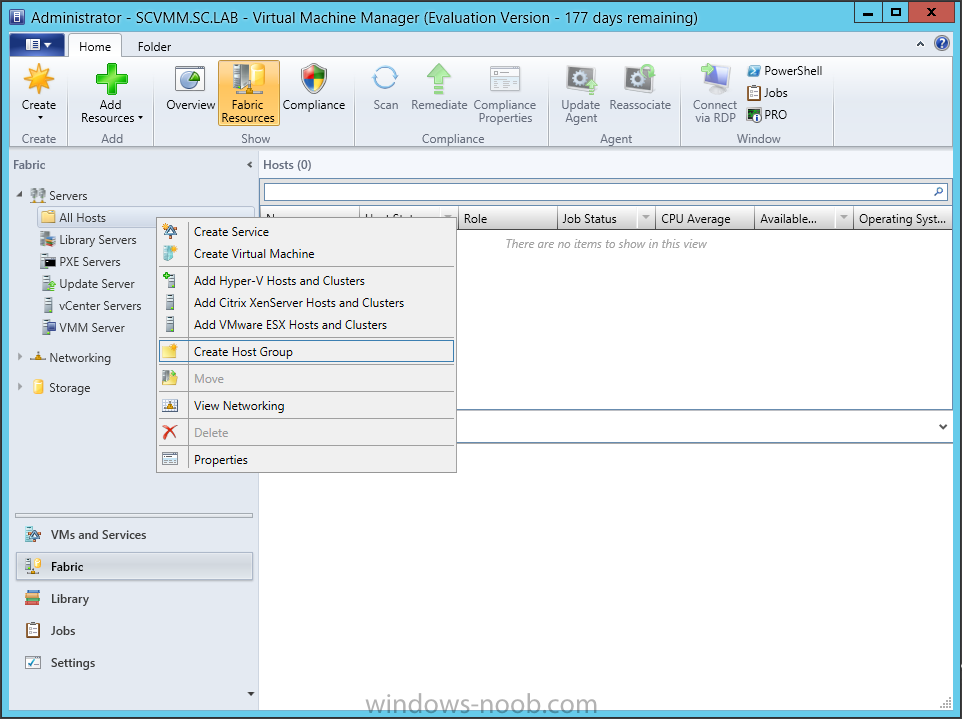Minimize the ribbon using the caret
The height and width of the screenshot is (719, 962).
(x=920, y=44)
